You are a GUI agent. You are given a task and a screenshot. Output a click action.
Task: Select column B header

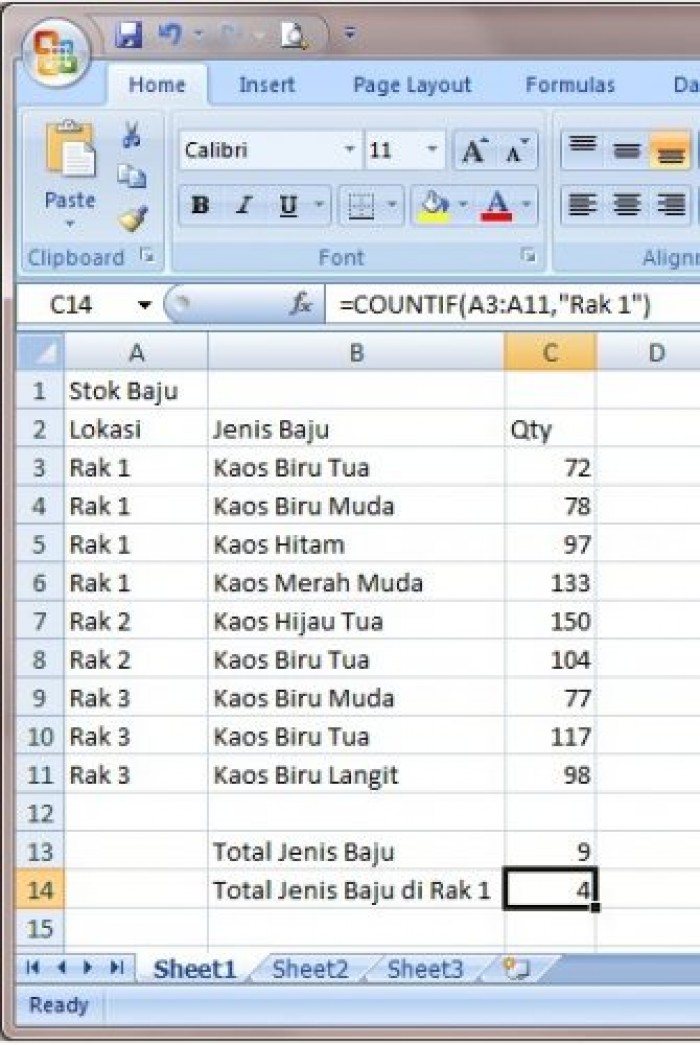click(x=356, y=352)
